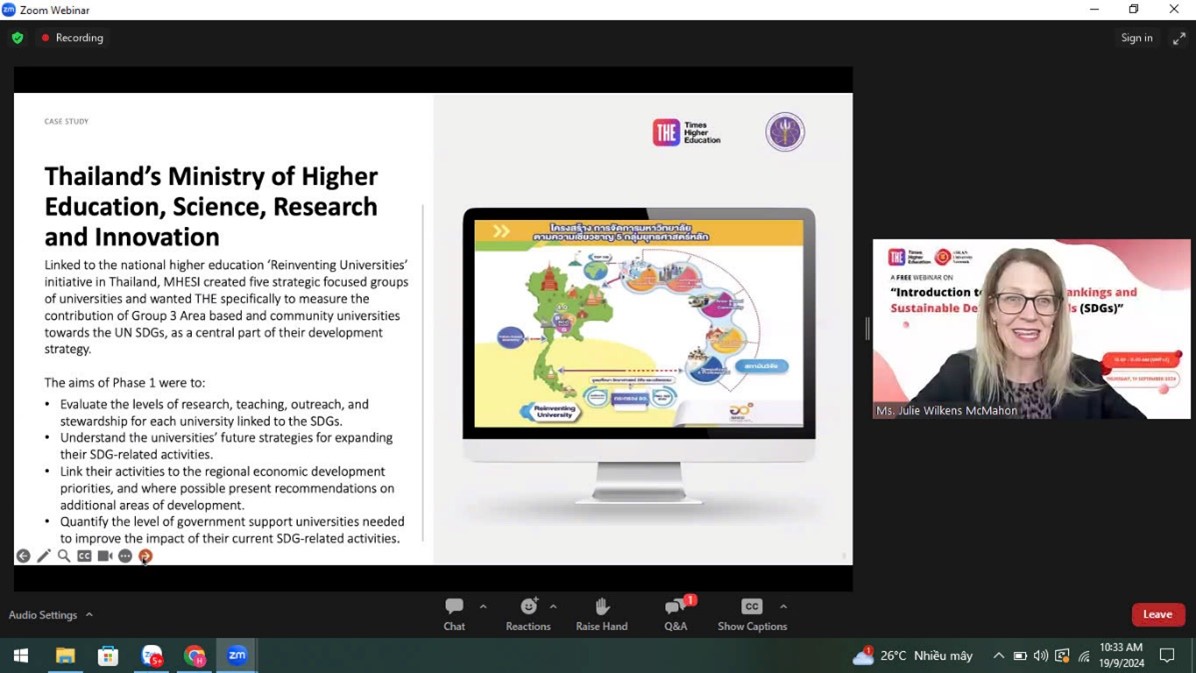Show hidden system tray icons
The width and height of the screenshot is (1196, 673).
[x=998, y=655]
